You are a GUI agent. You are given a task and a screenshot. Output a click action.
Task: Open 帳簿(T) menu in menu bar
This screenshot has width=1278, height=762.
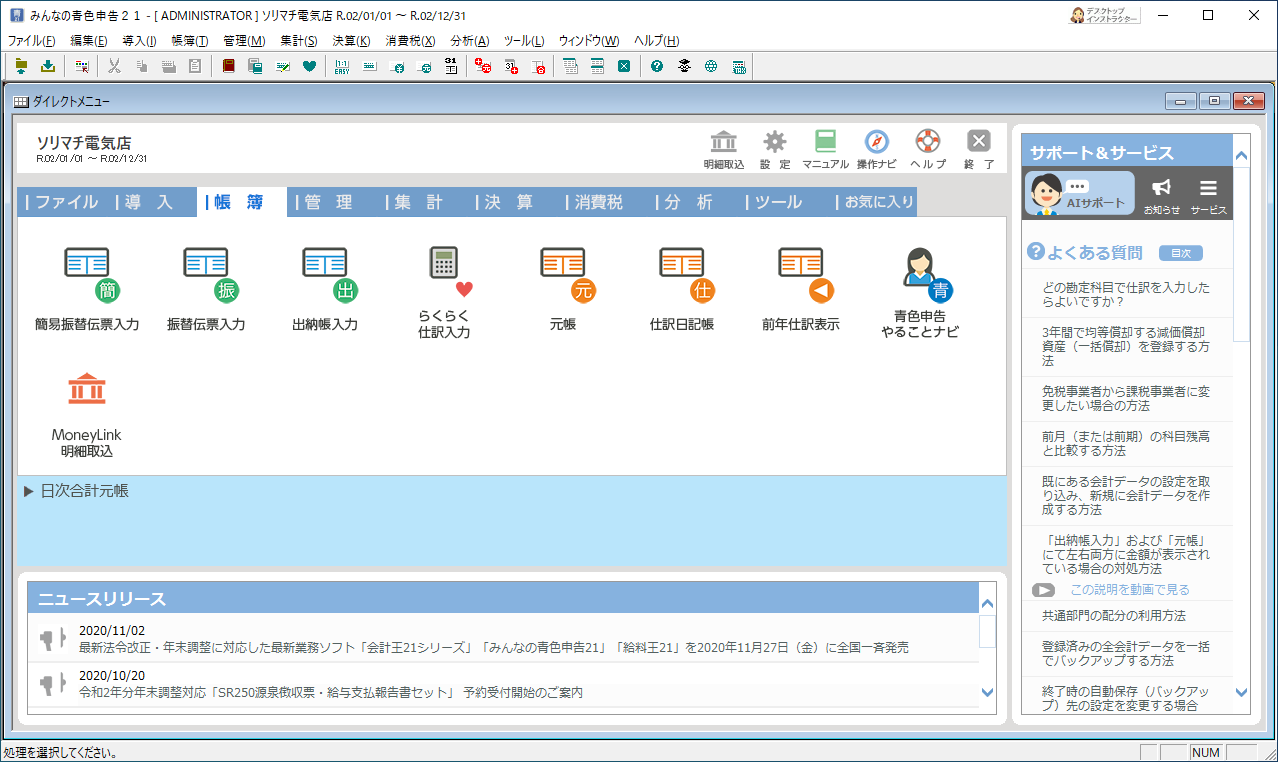[190, 41]
